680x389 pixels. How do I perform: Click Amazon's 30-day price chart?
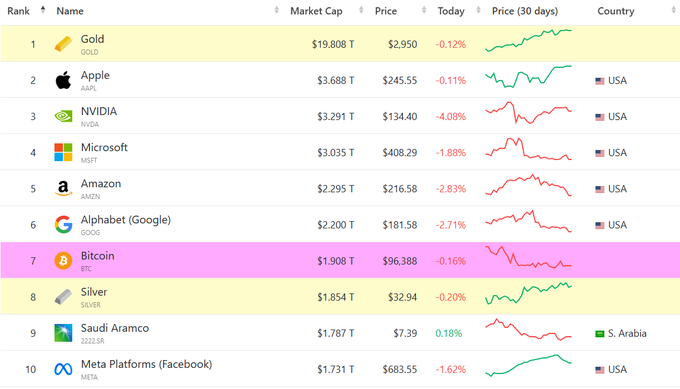click(528, 185)
